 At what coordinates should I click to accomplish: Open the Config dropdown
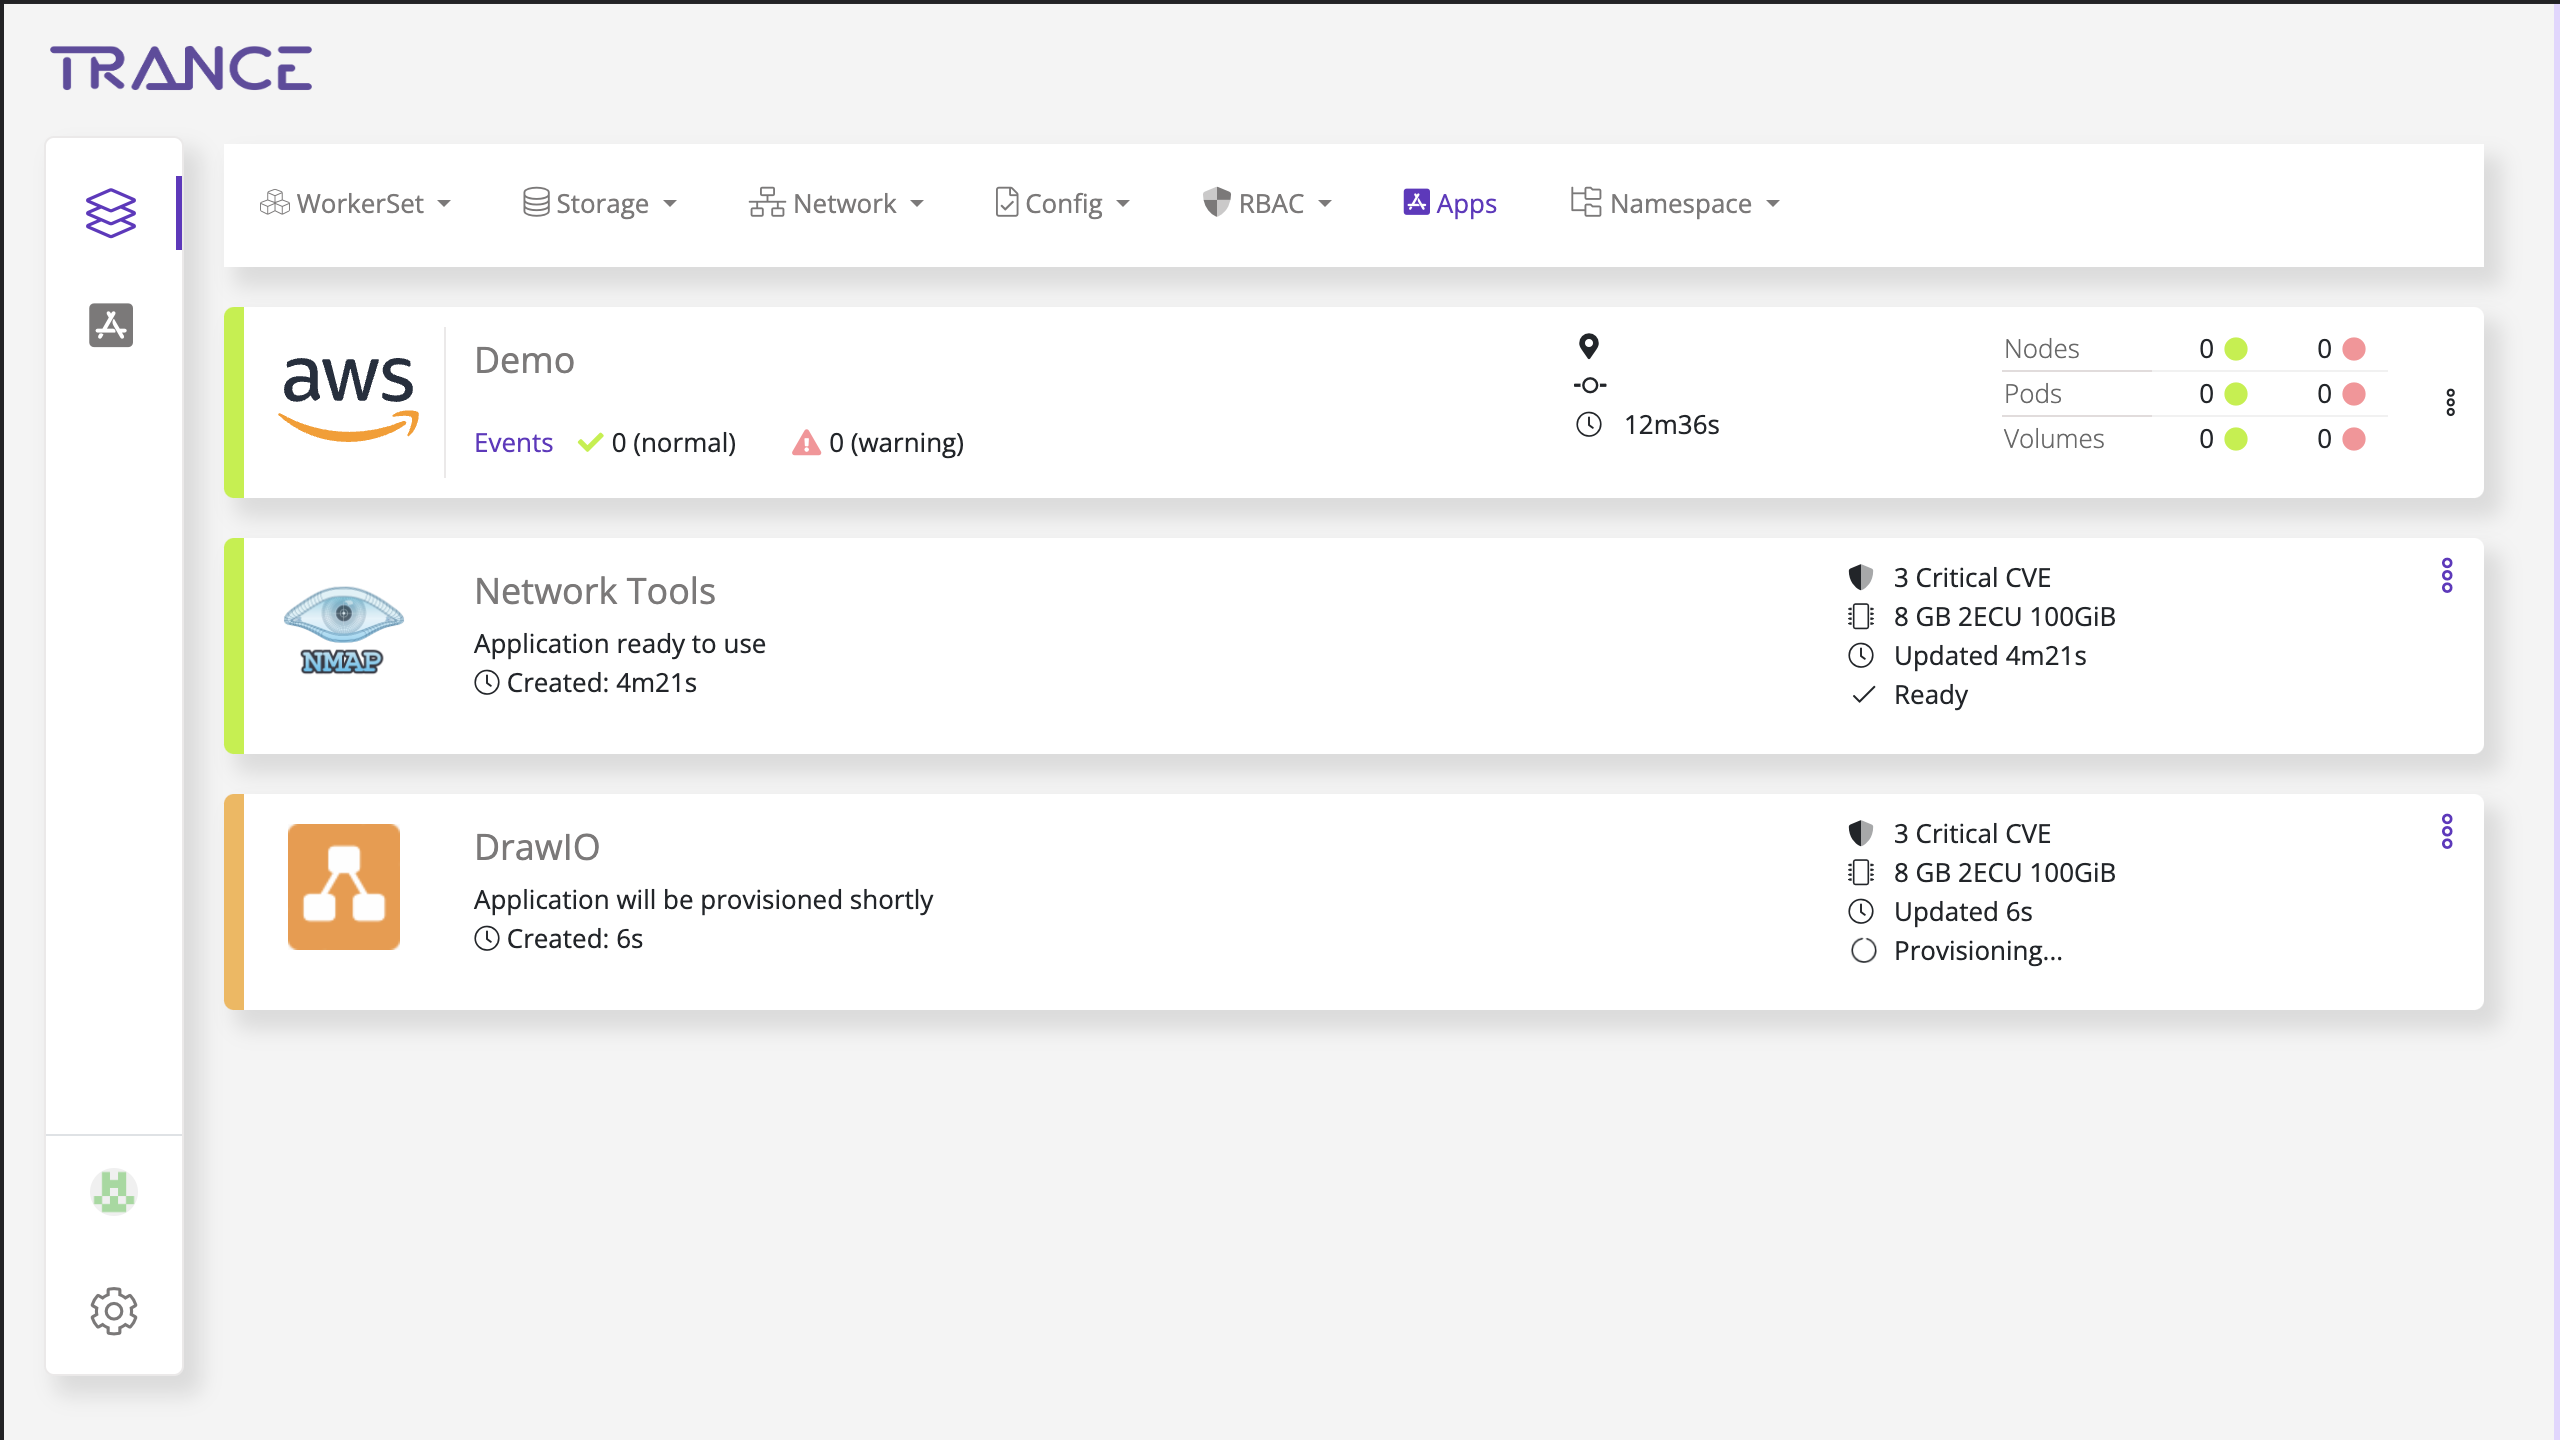(x=1062, y=204)
